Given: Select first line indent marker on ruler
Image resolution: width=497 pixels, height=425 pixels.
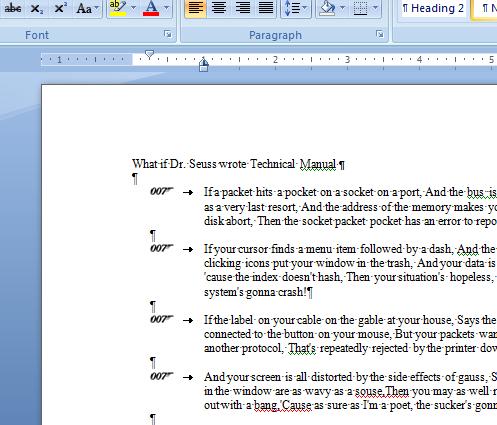Looking at the screenshot, I should 150,54.
